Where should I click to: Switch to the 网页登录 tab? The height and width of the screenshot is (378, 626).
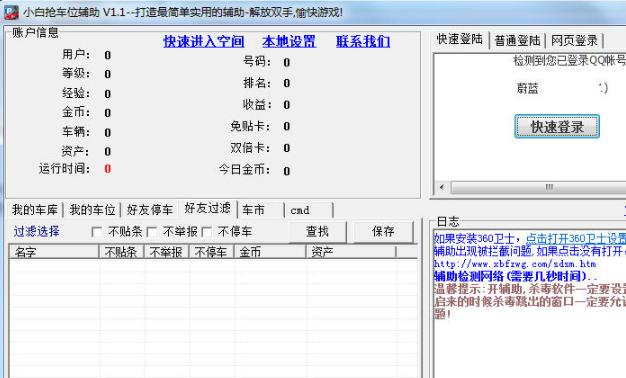click(574, 40)
